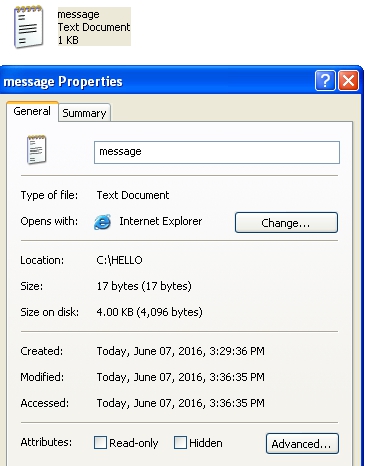Click the notepad icon inside Properties dialog
Image resolution: width=365 pixels, height=466 pixels.
tap(36, 150)
